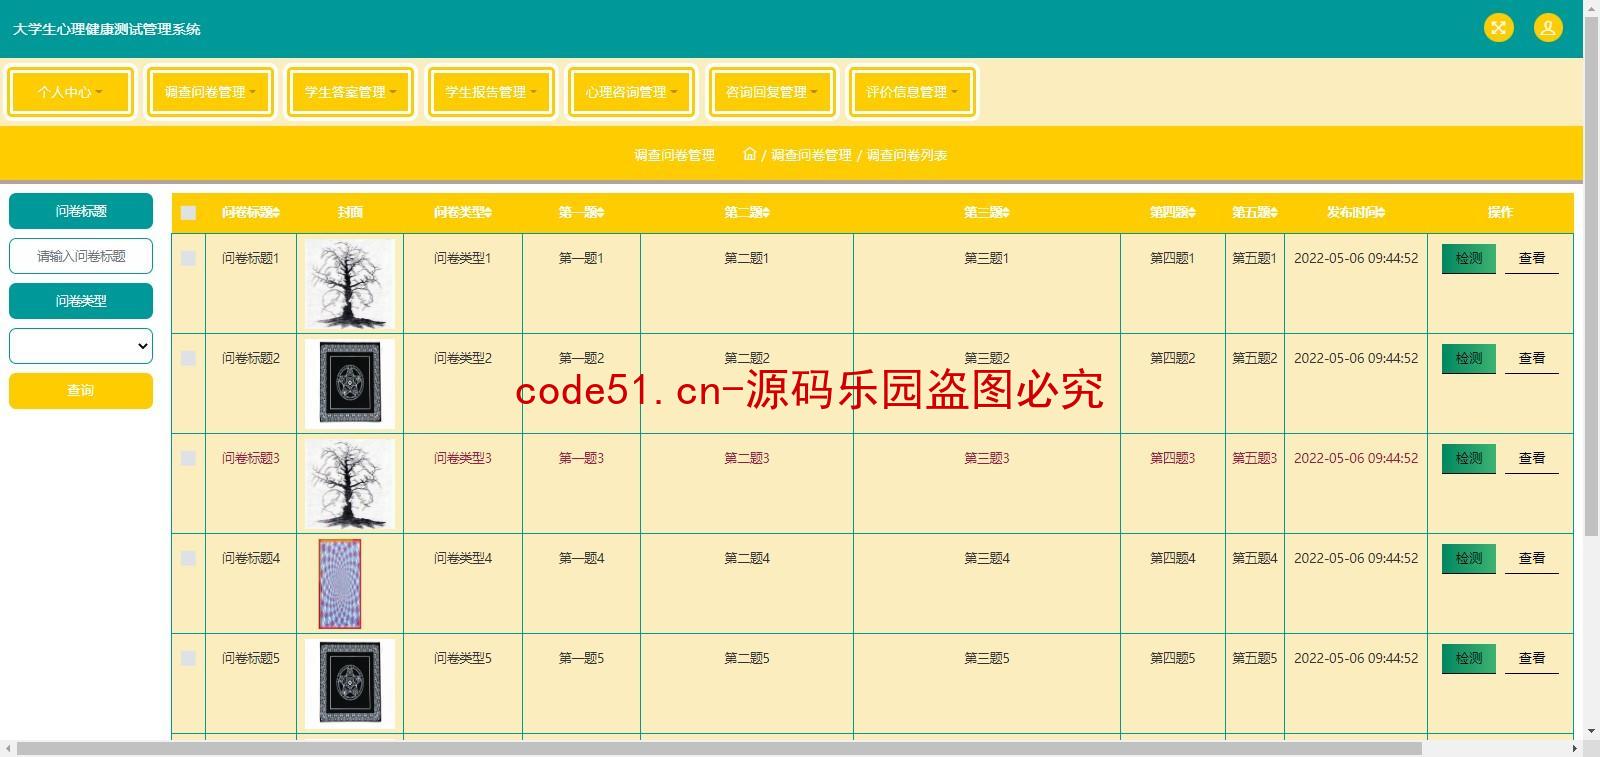Open the user profile icon in header
This screenshot has height=757, width=1600.
click(1548, 28)
